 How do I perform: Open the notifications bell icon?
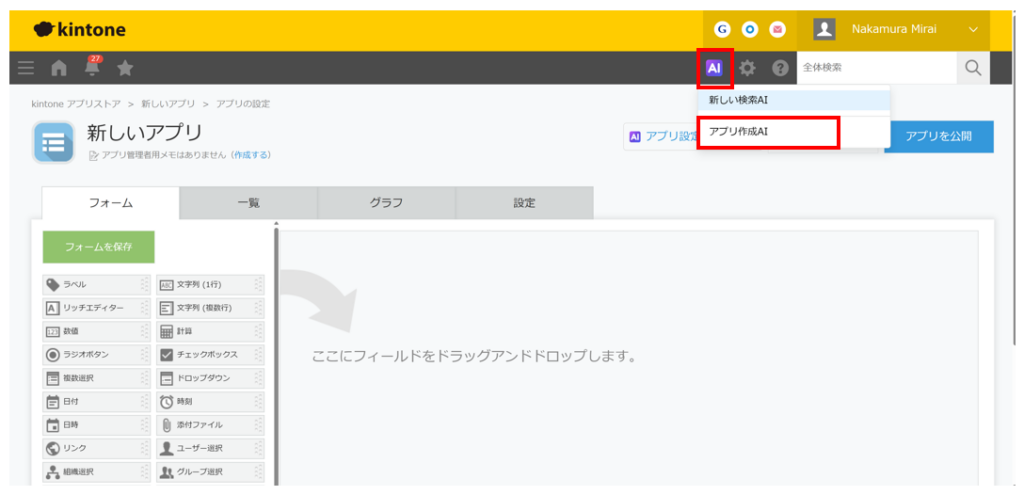[x=91, y=67]
